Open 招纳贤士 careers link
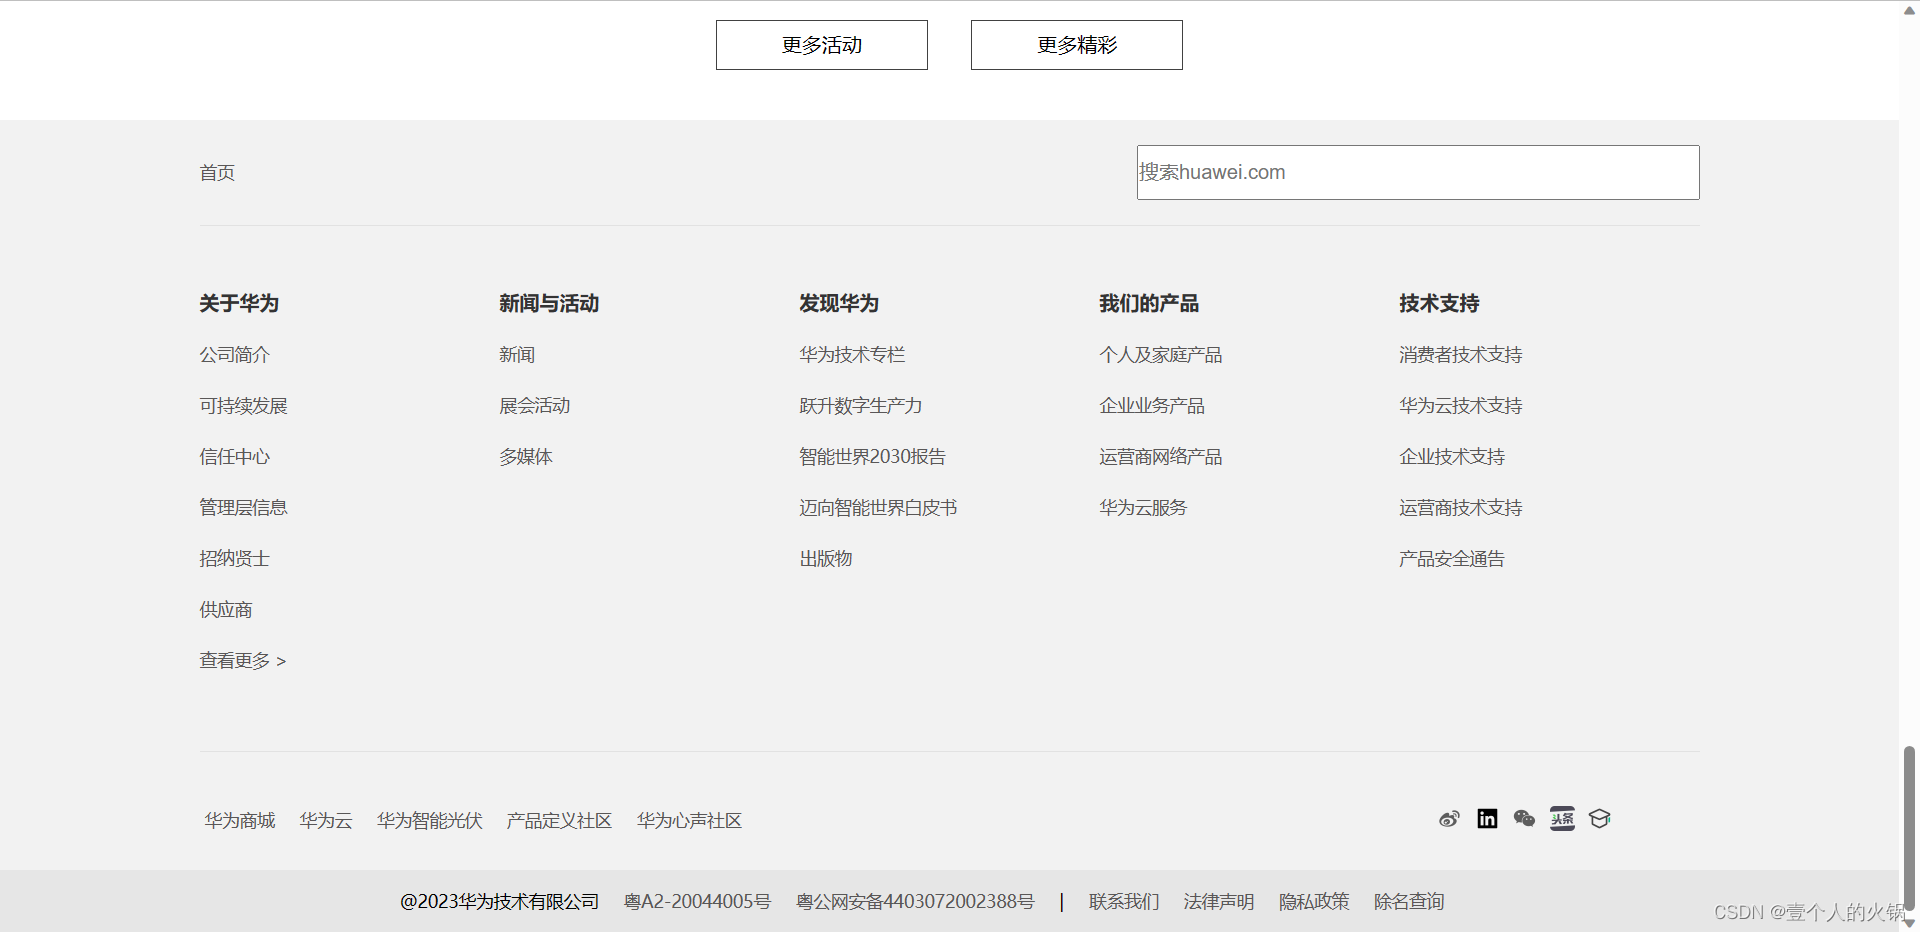 click(235, 559)
